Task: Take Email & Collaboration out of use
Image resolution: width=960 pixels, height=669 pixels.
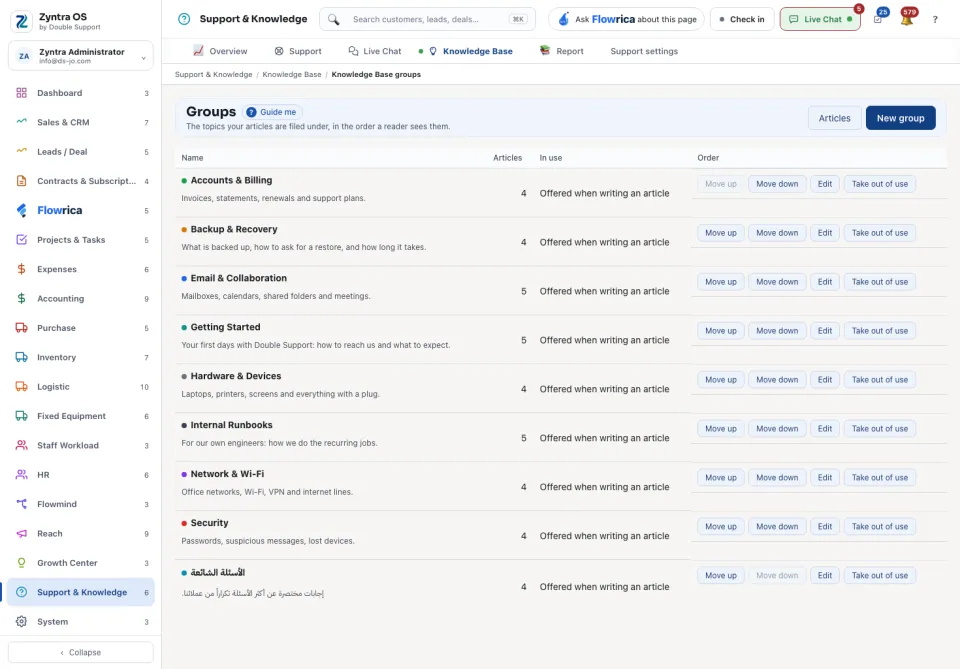Action: pos(879,282)
